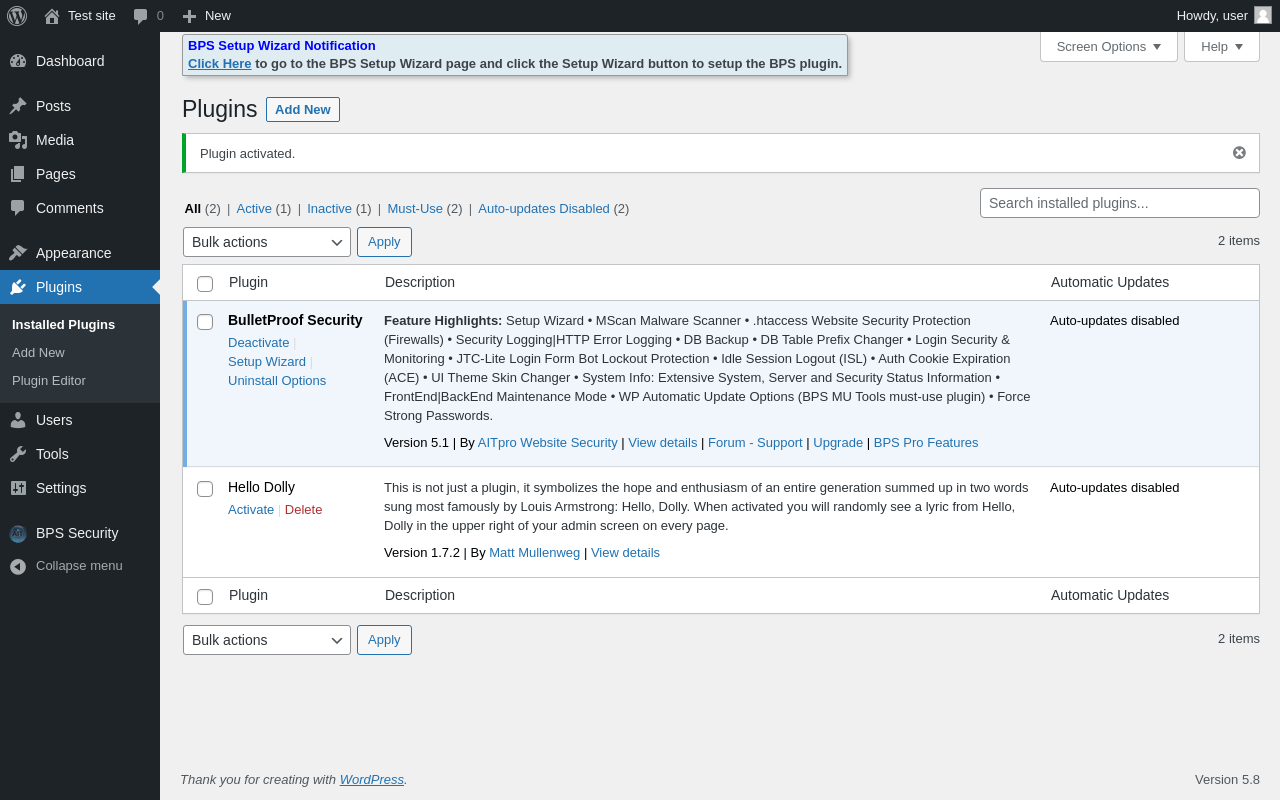Tick the Hello Dolly plugin checkbox

pyautogui.click(x=205, y=489)
